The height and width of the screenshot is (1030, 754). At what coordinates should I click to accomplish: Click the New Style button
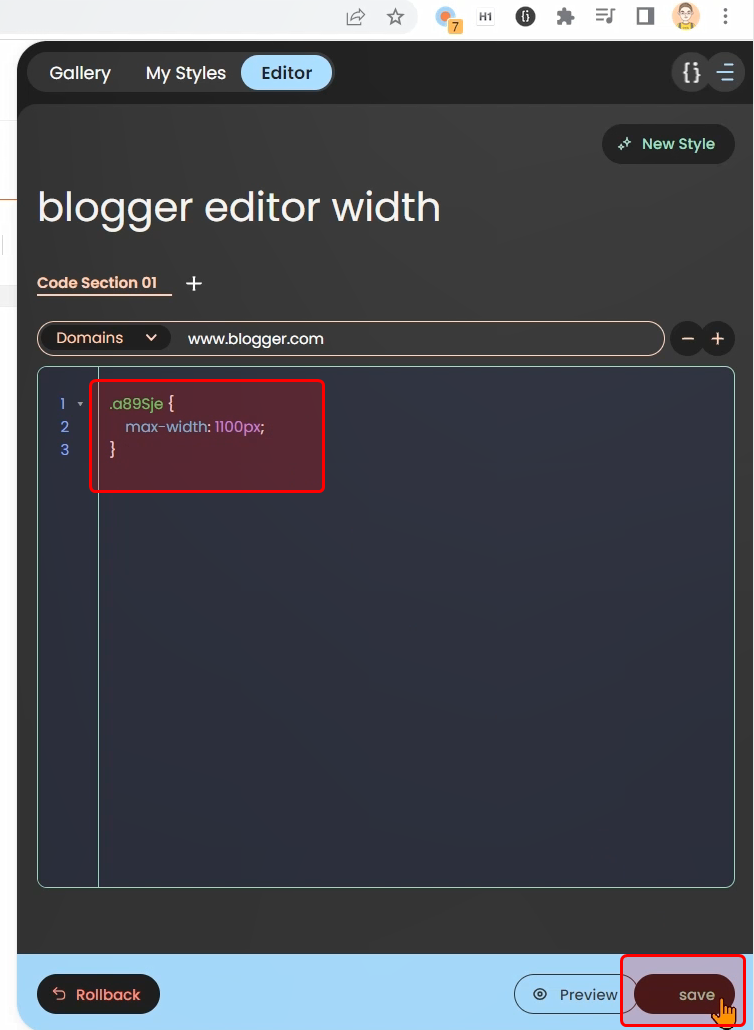(667, 144)
